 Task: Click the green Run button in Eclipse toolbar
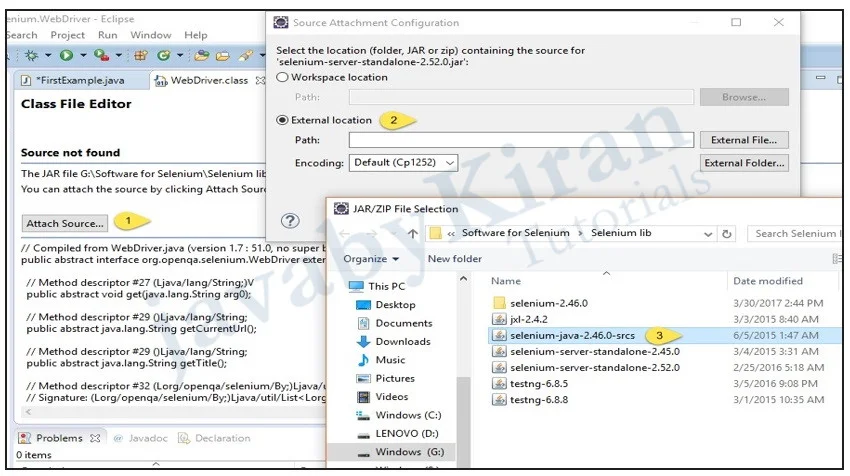coord(66,55)
